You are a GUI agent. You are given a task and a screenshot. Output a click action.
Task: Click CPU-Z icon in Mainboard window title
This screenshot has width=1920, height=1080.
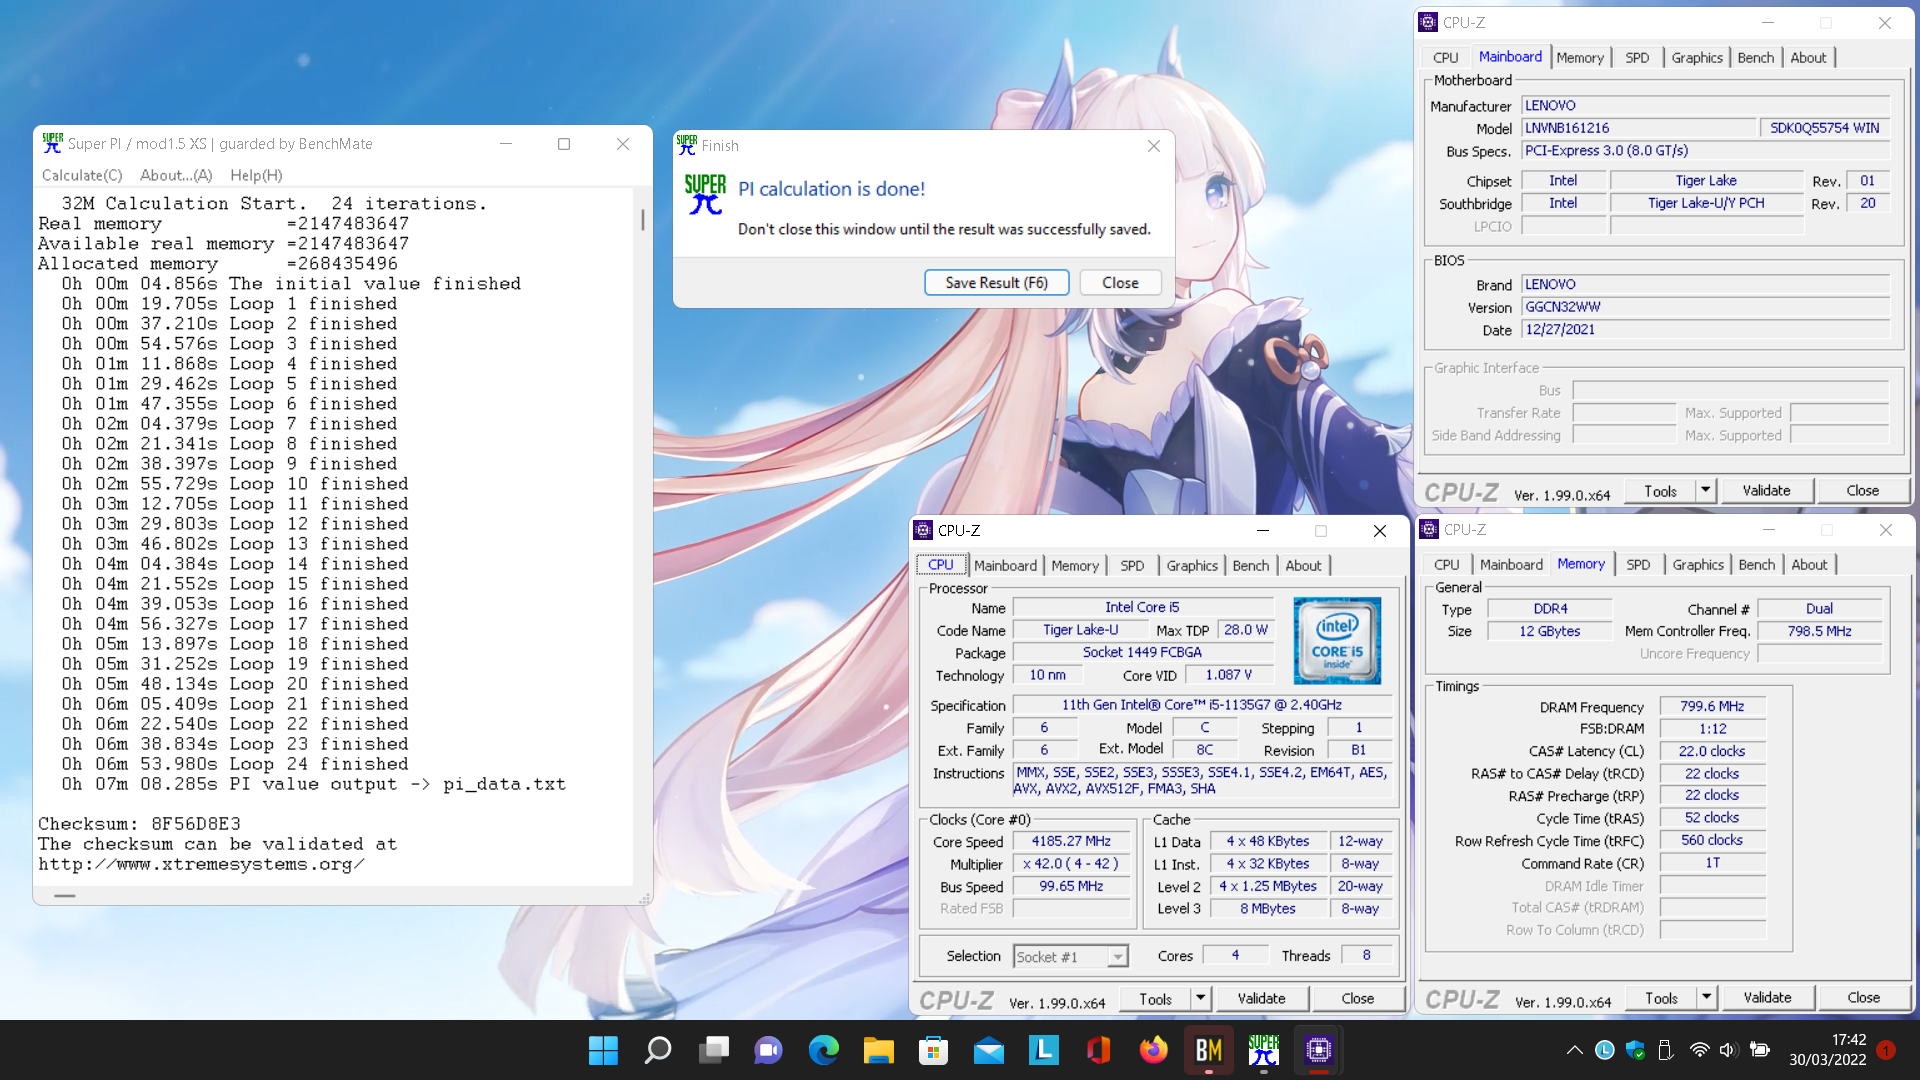point(1428,22)
